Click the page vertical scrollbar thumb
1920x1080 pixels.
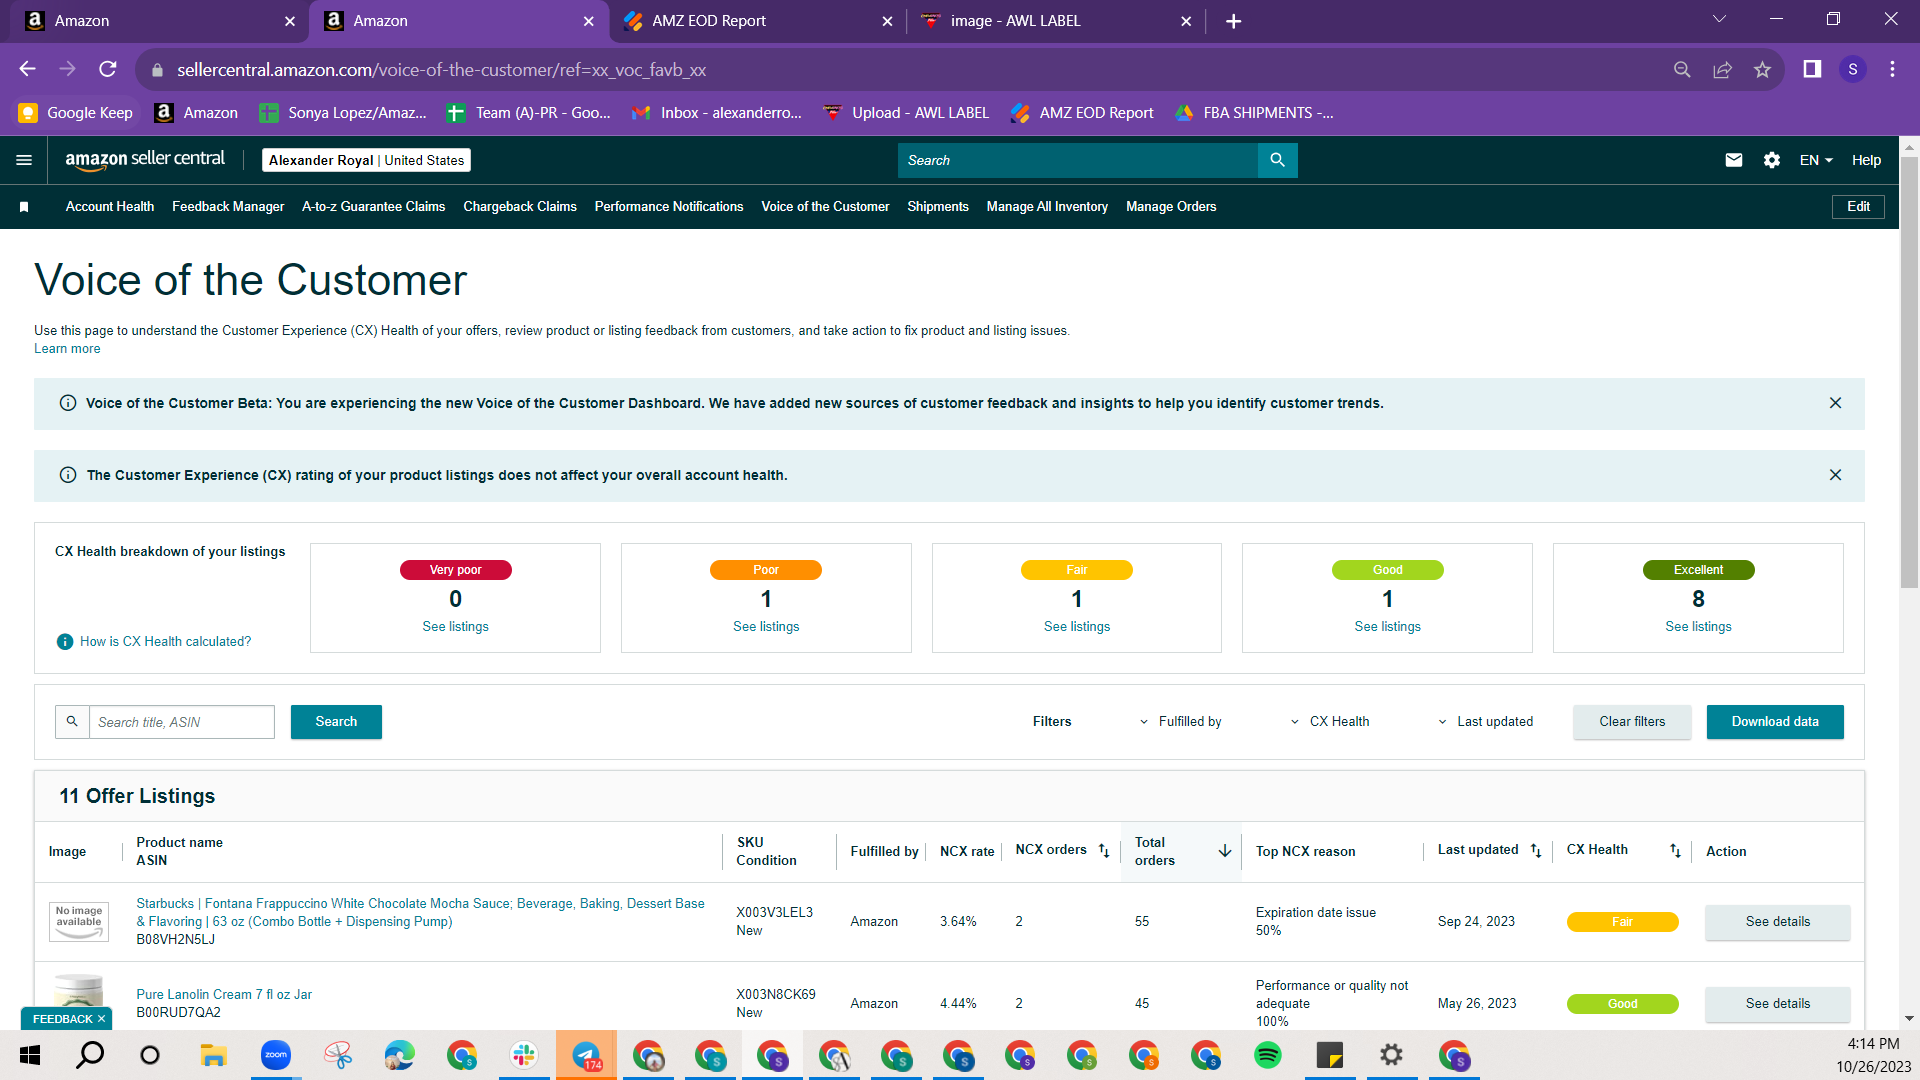click(1909, 370)
